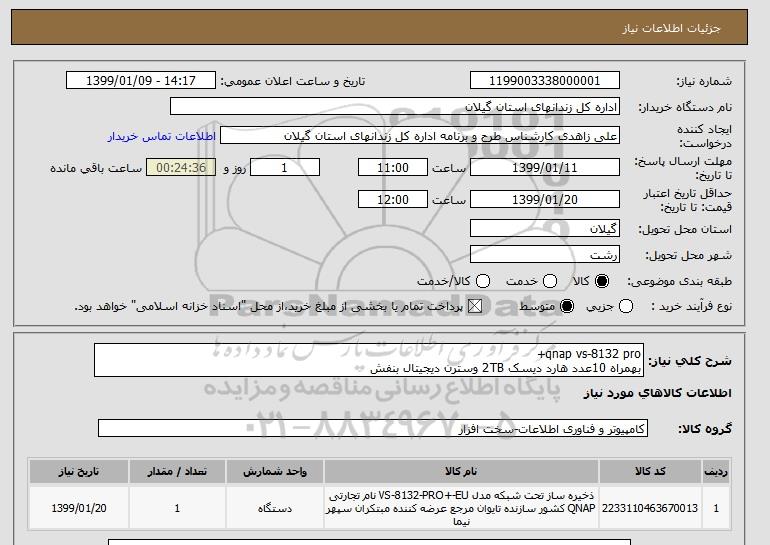Viewport: 770px width, 545px height.
Task: Click the delivery city field رشت
Action: click(x=545, y=255)
